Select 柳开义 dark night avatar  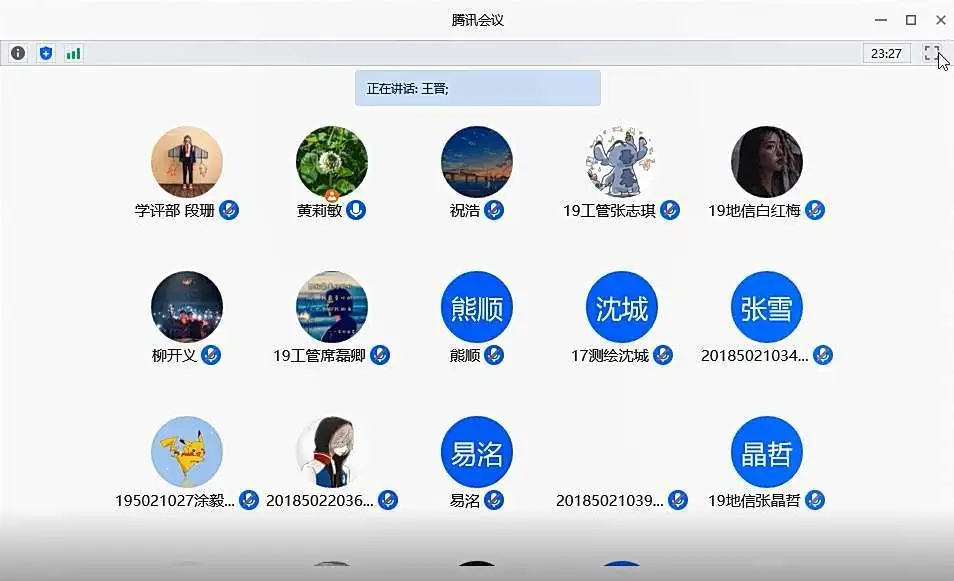click(x=187, y=307)
